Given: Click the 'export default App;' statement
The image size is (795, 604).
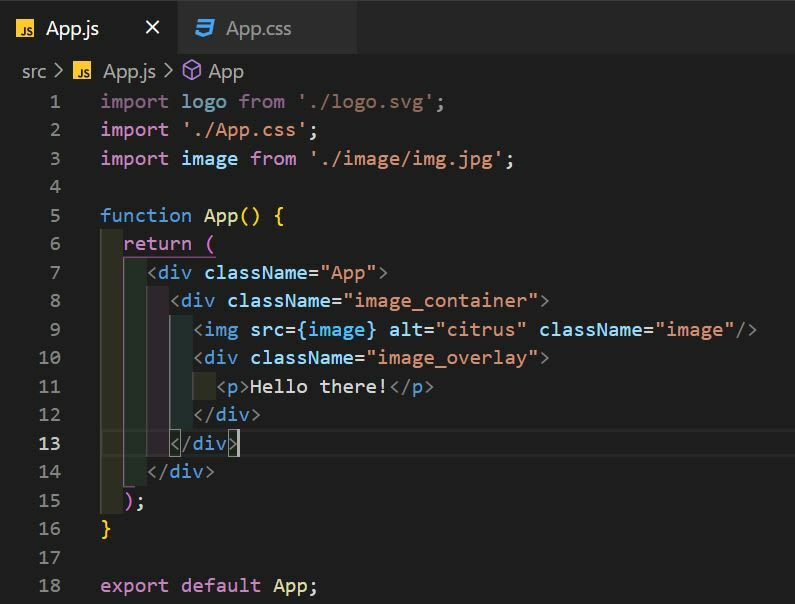Looking at the screenshot, I should [x=209, y=586].
